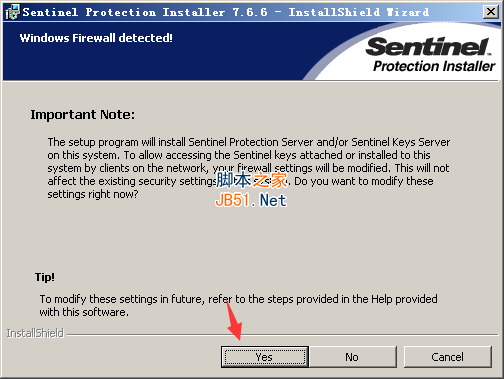Close the InstallShield Wizard window
504x379 pixels.
(x=491, y=12)
